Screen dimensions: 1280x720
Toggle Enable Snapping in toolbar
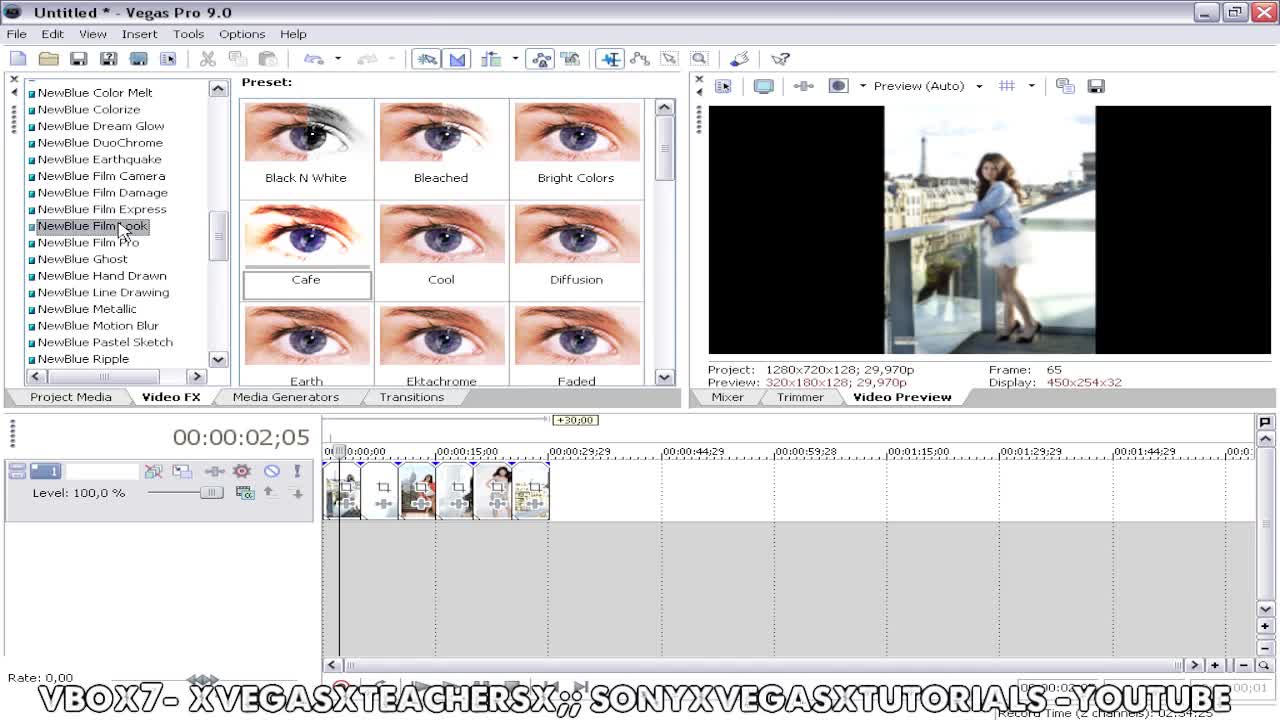coord(427,59)
